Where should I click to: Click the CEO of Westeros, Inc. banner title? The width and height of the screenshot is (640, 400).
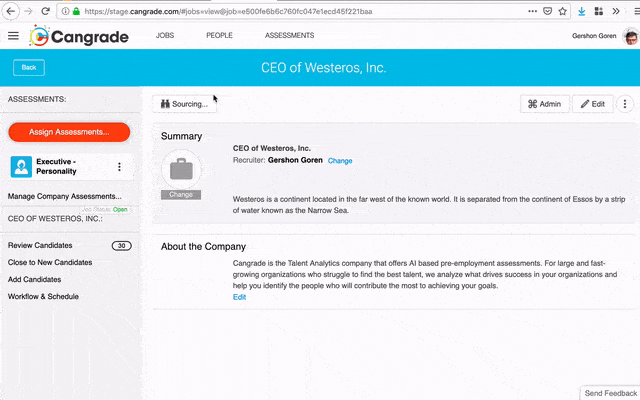324,68
